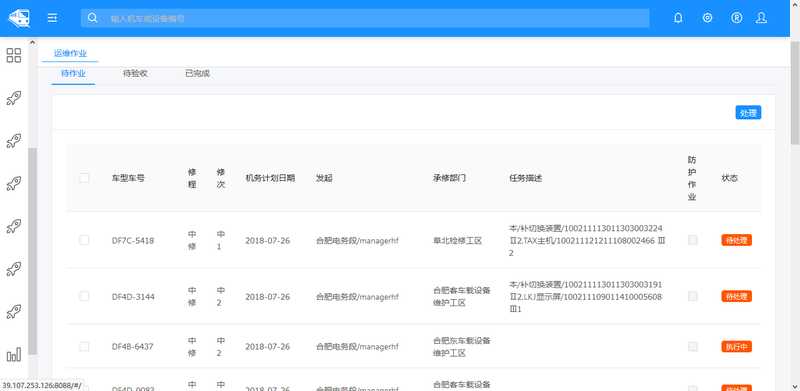800x391 pixels.
Task: Check the row checkbox for DF4B-6437
Action: tap(84, 346)
